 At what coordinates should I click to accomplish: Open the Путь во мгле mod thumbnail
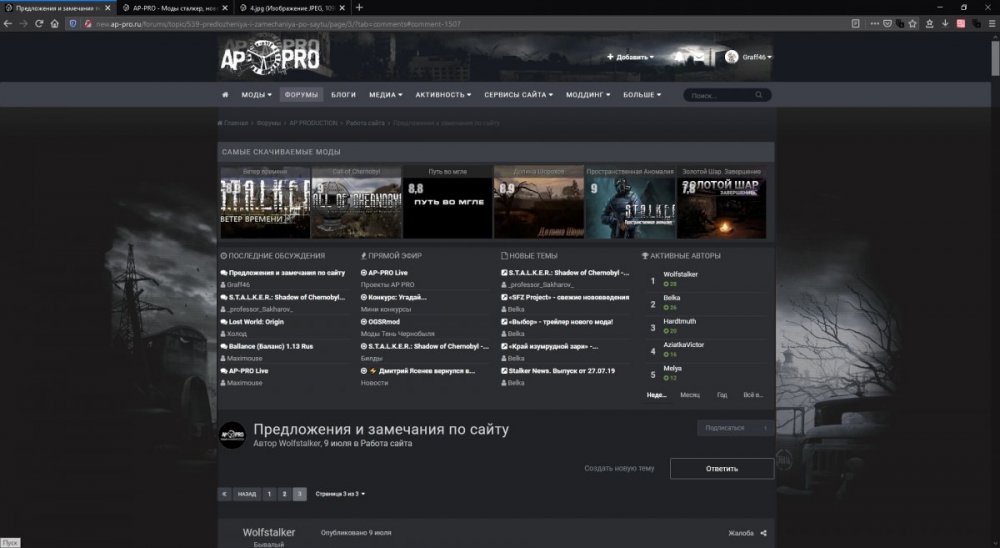coord(447,202)
